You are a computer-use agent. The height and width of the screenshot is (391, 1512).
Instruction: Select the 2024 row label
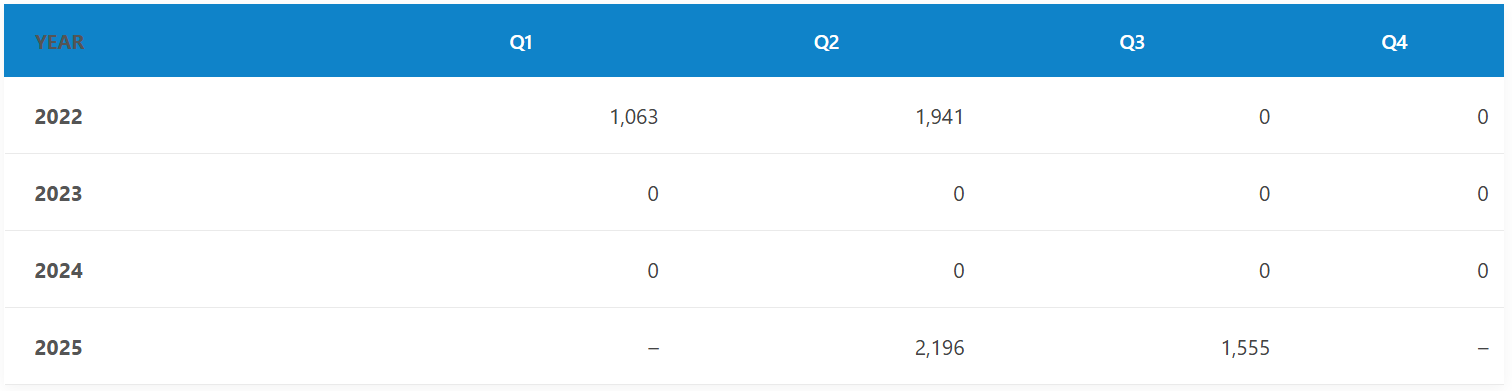[x=59, y=271]
